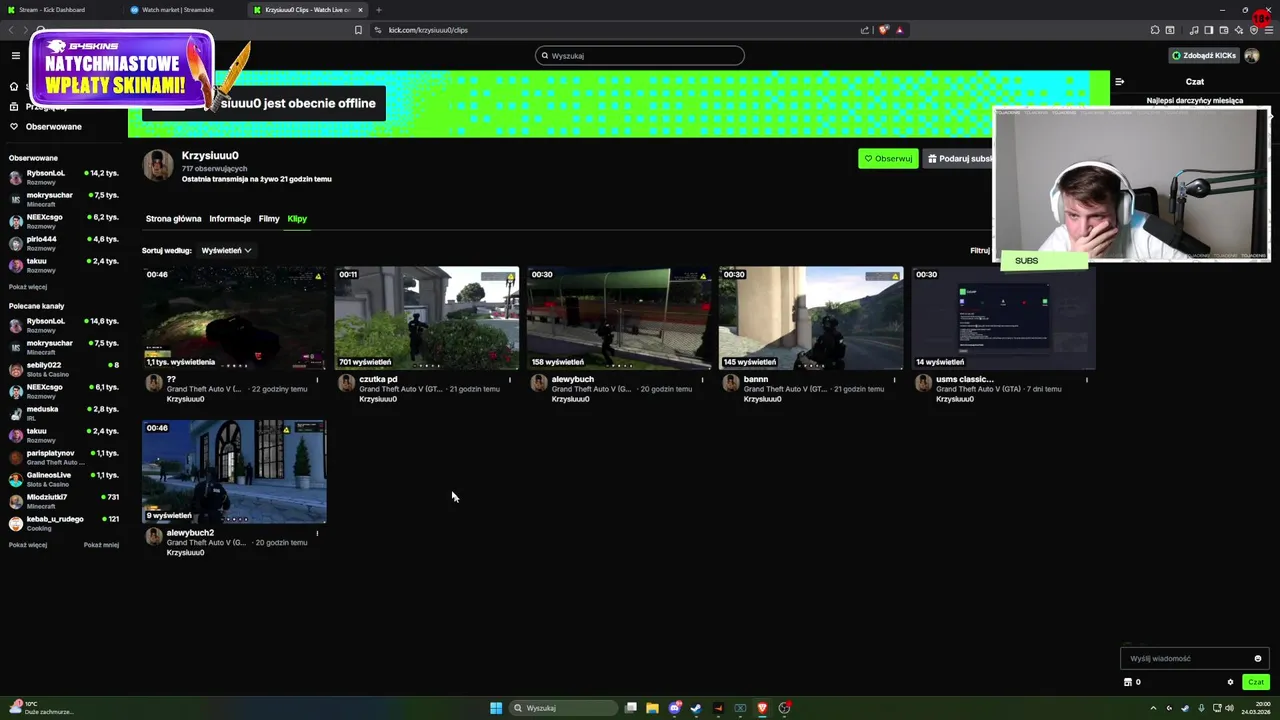
Task: Click the browser address bar URL
Action: coord(428,30)
